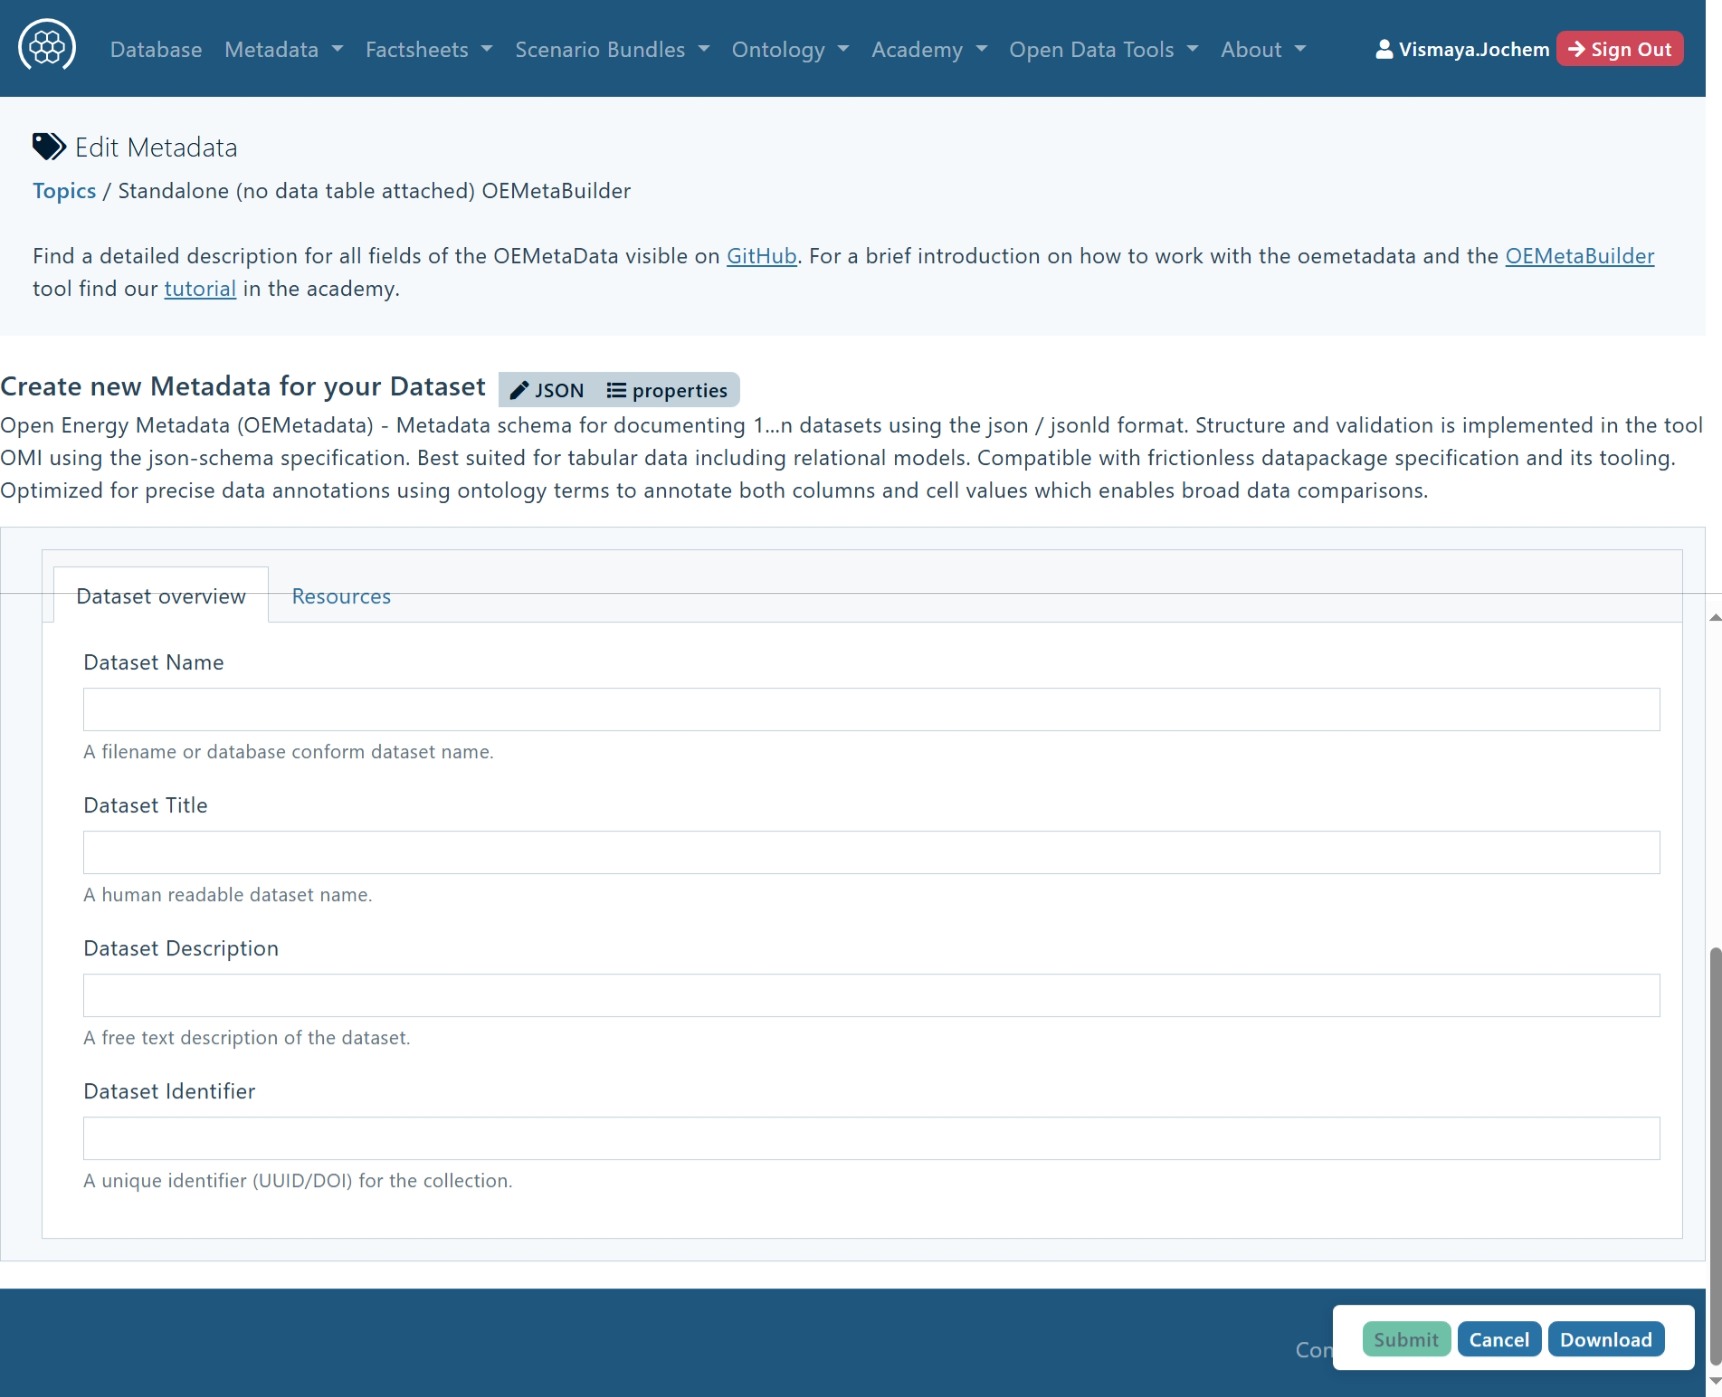Focus the Dataset Name input field

pos(871,709)
